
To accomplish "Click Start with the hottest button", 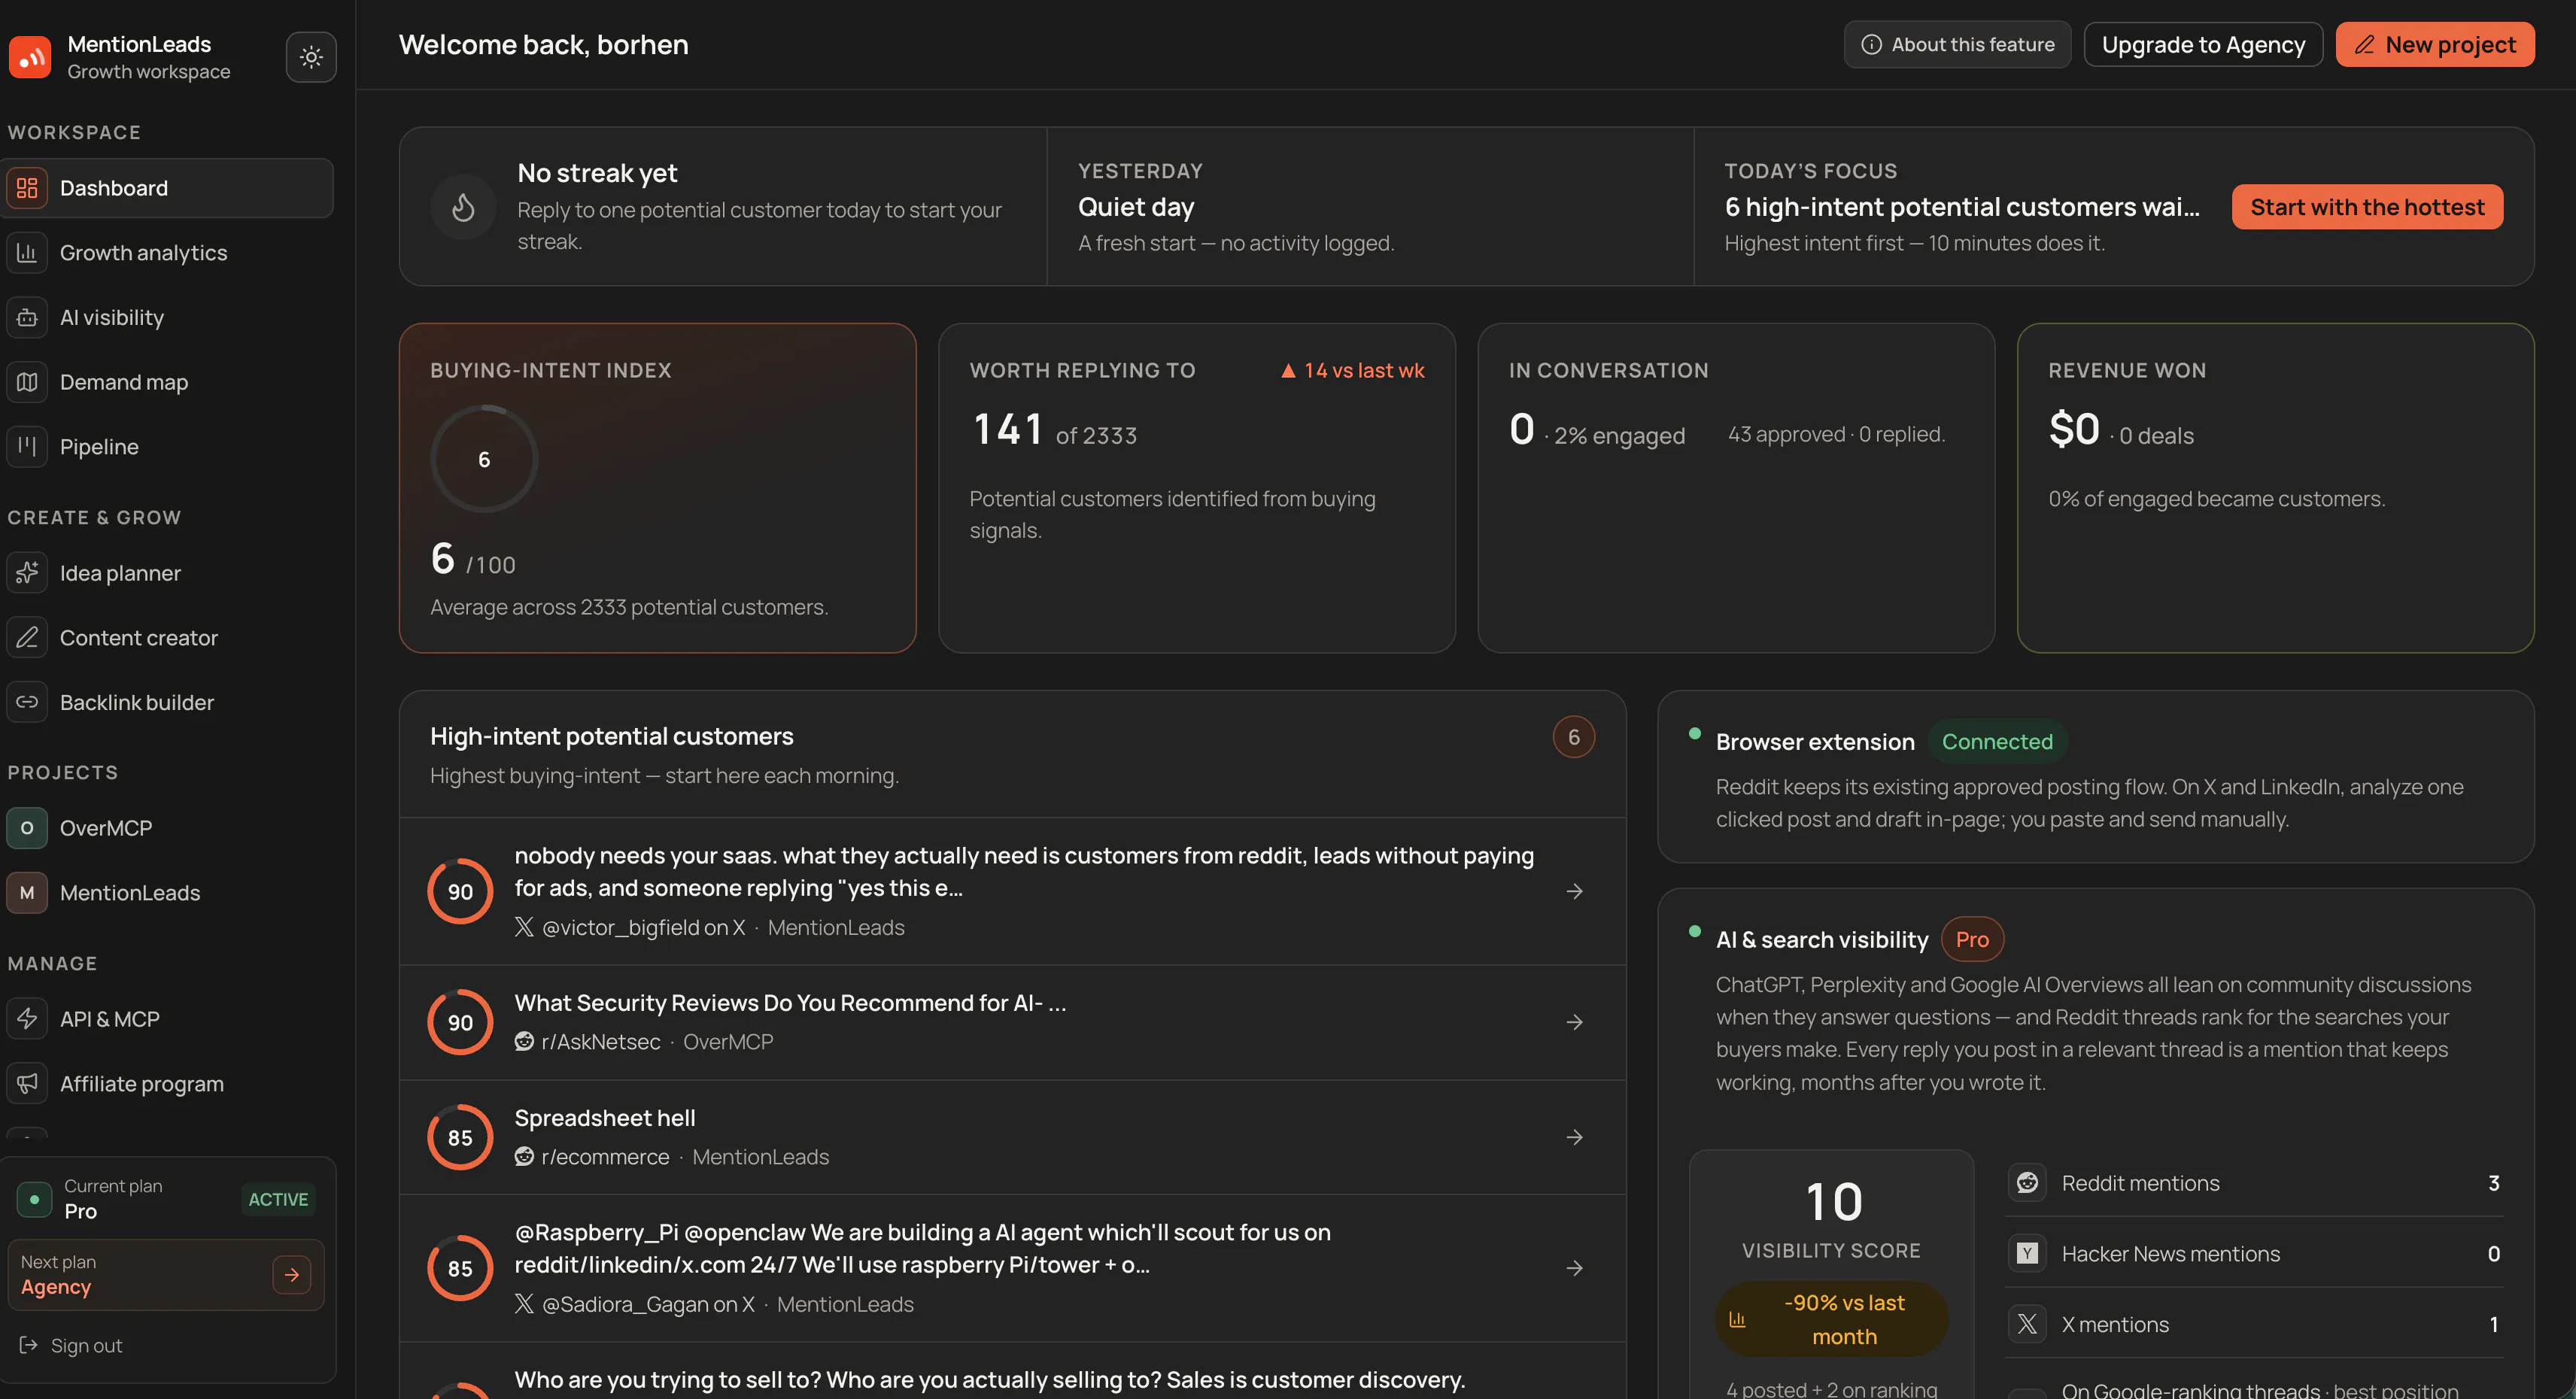I will click(2367, 207).
